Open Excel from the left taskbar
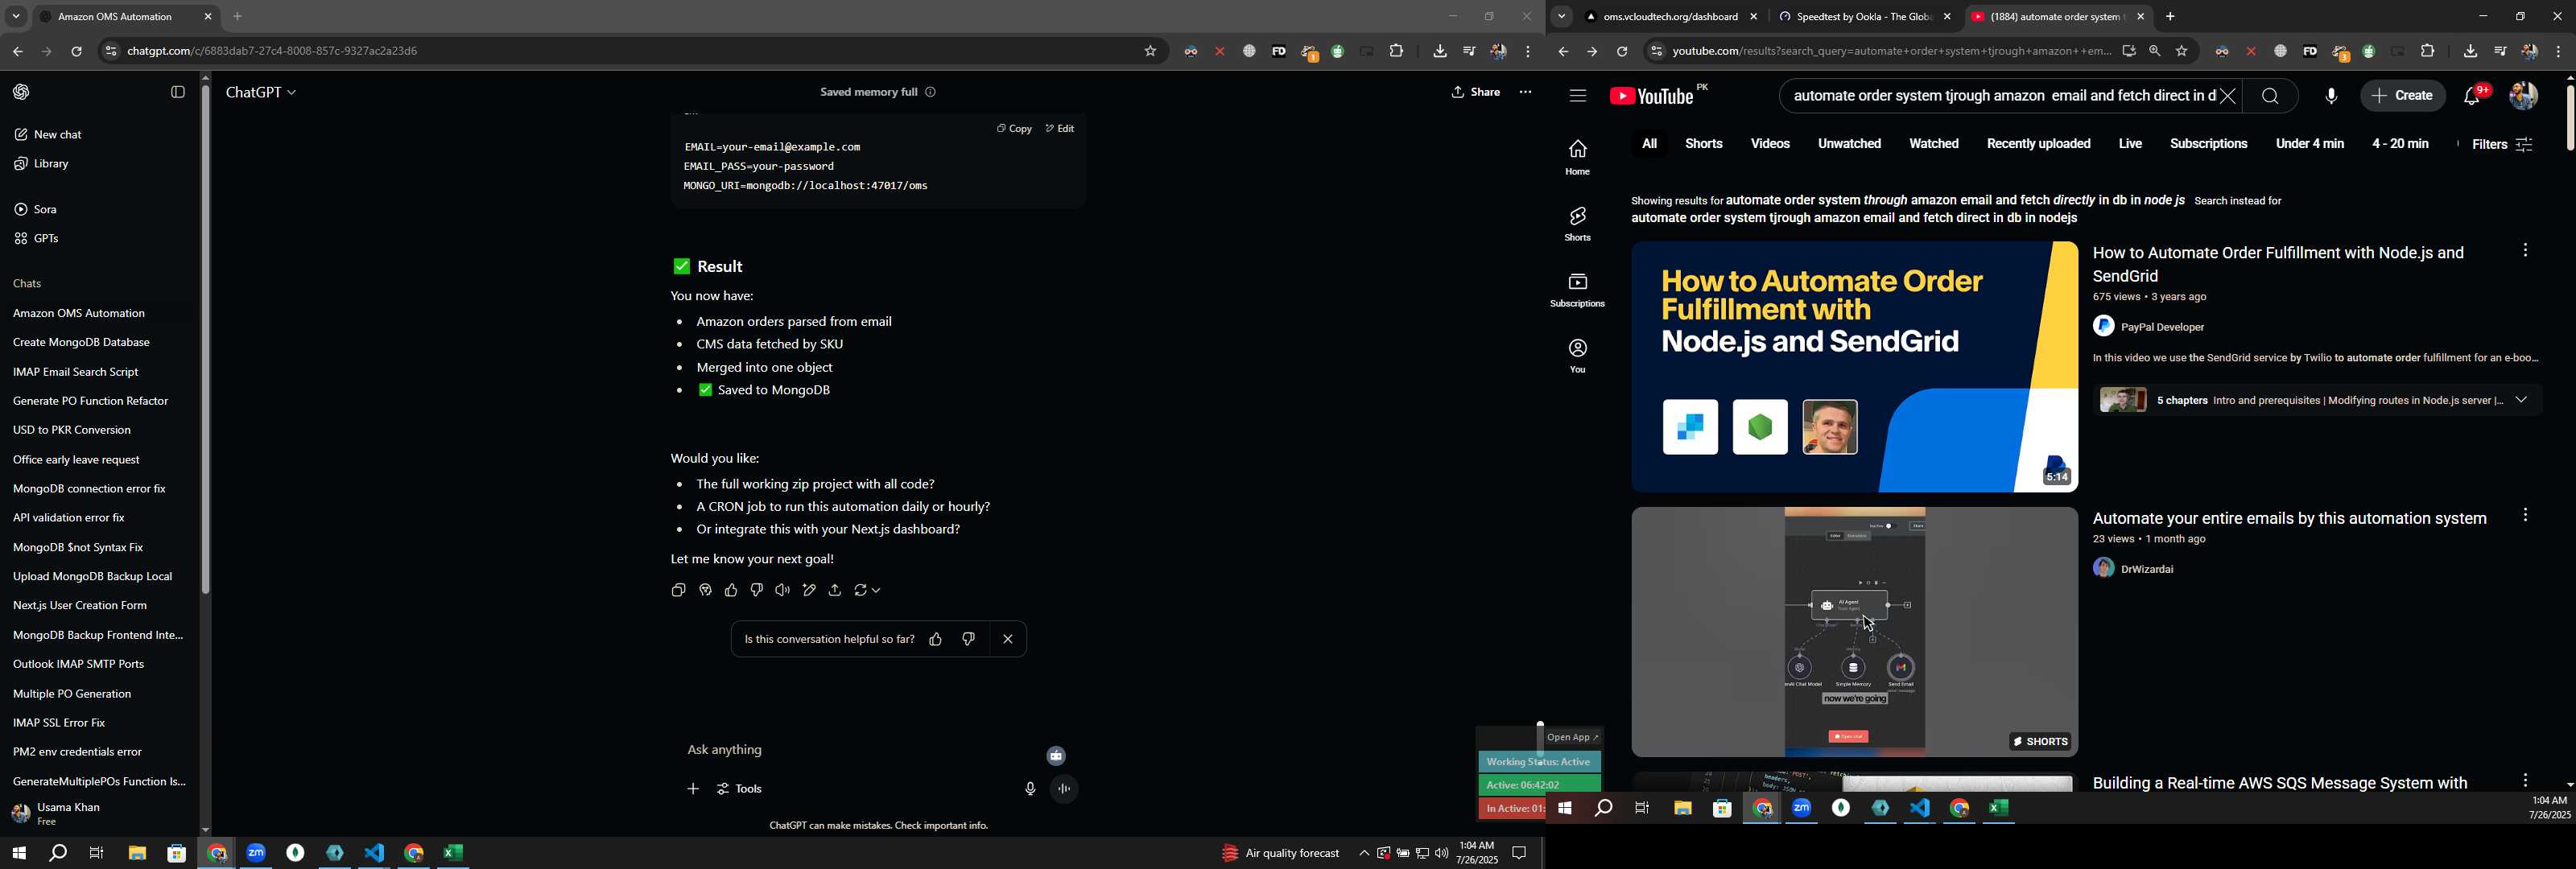 [x=454, y=854]
